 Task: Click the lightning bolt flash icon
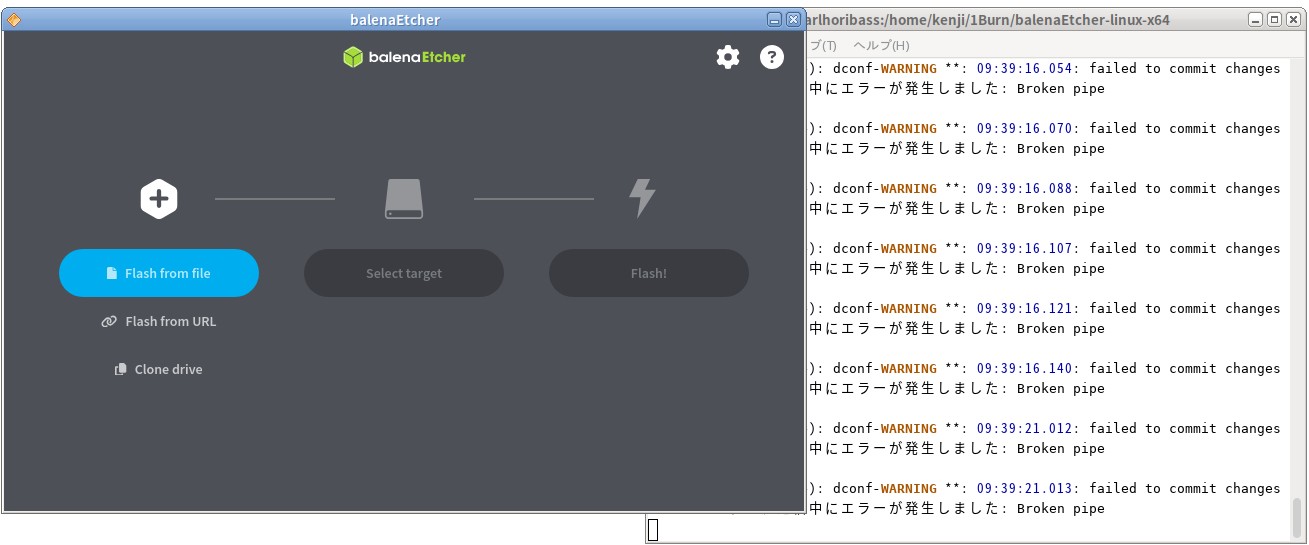click(x=642, y=198)
